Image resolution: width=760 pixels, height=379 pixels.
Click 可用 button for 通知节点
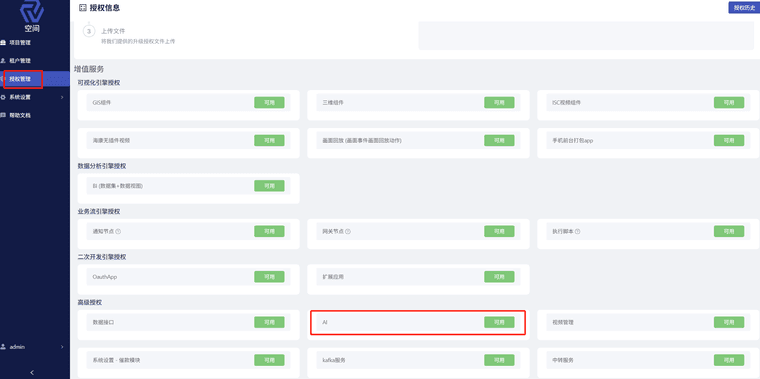click(x=269, y=231)
